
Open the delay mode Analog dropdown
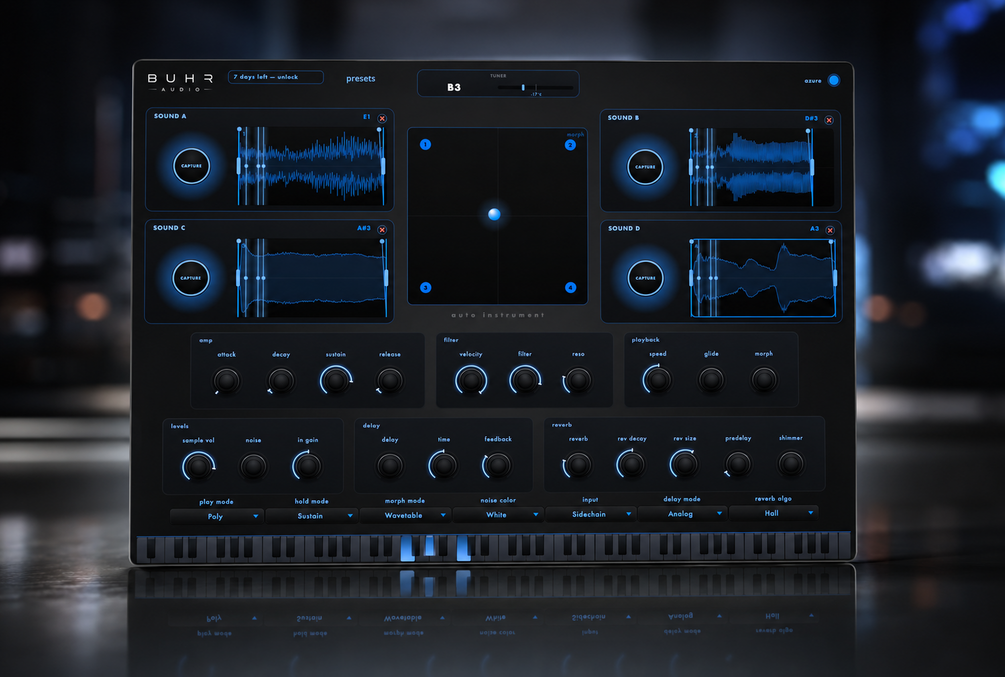pos(682,514)
